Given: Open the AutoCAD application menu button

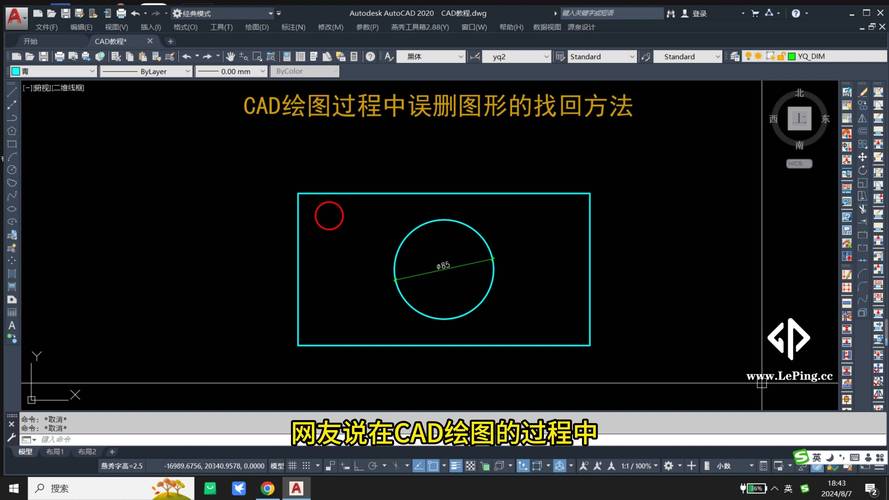Looking at the screenshot, I should tap(16, 16).
